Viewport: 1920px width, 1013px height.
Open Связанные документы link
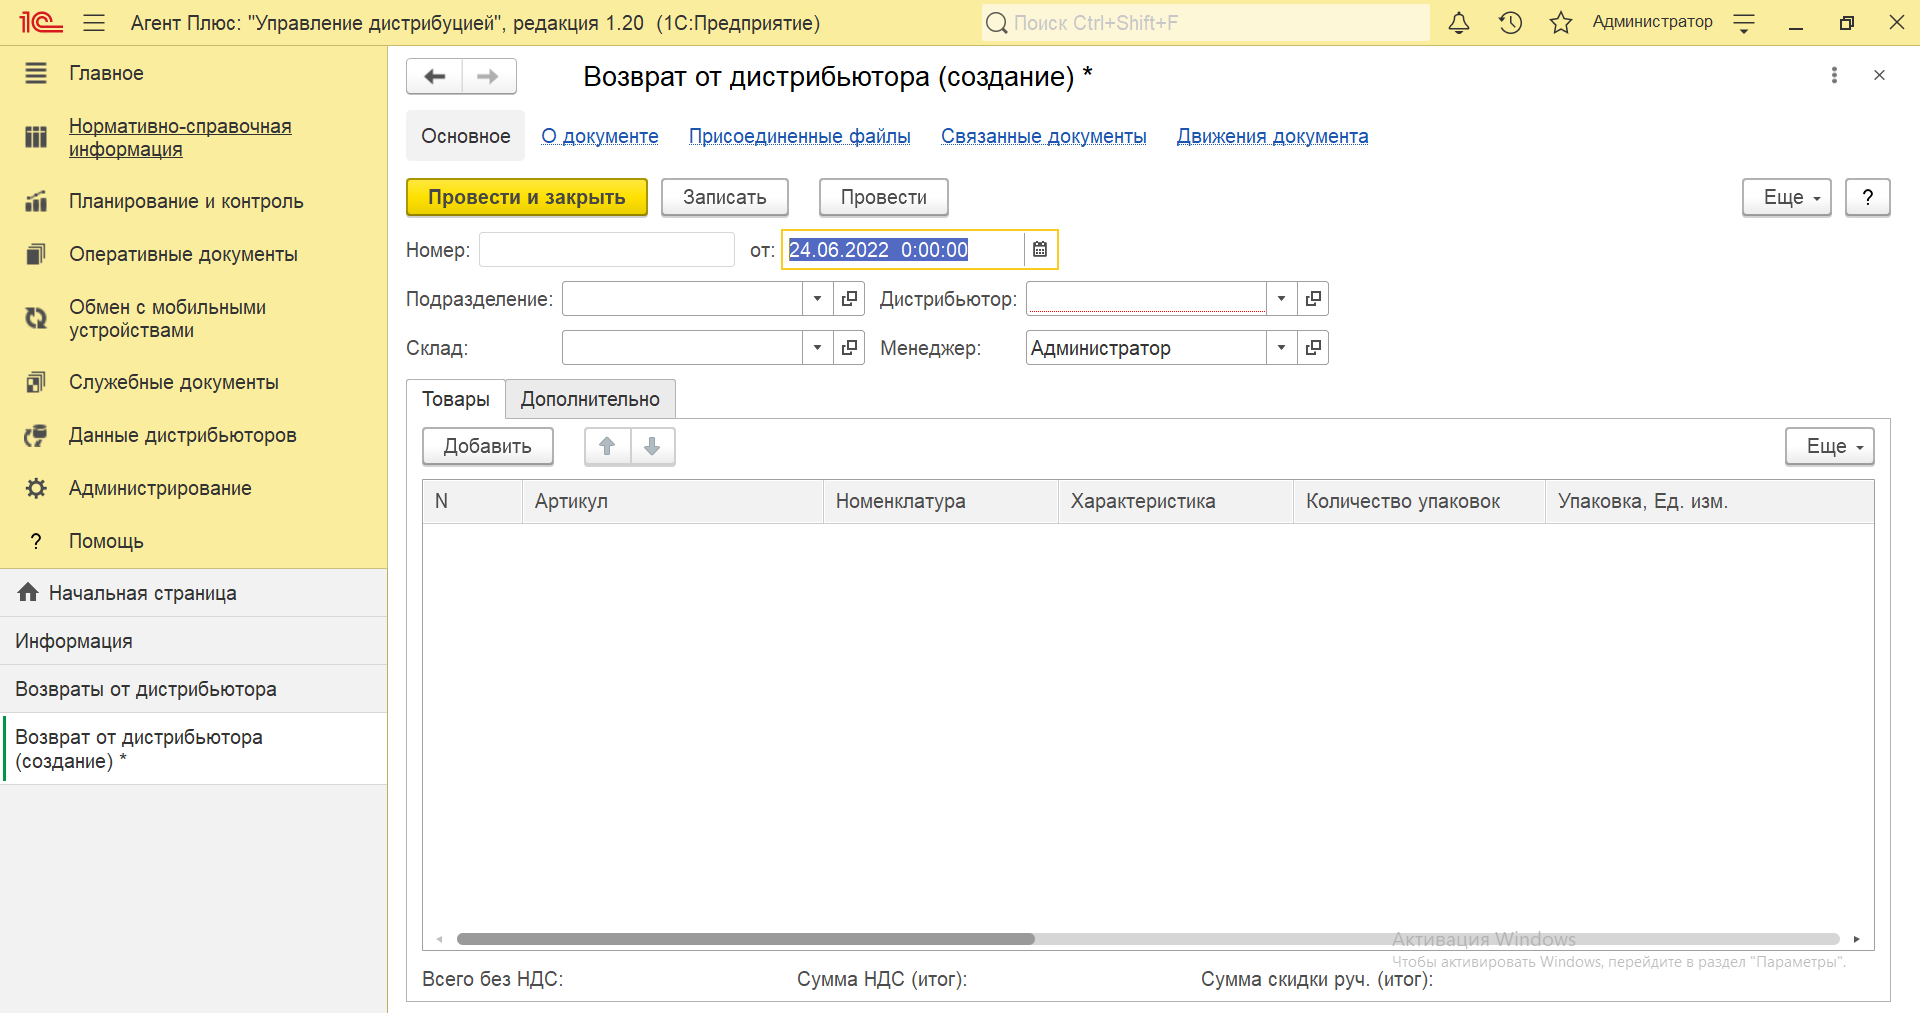(x=1044, y=136)
